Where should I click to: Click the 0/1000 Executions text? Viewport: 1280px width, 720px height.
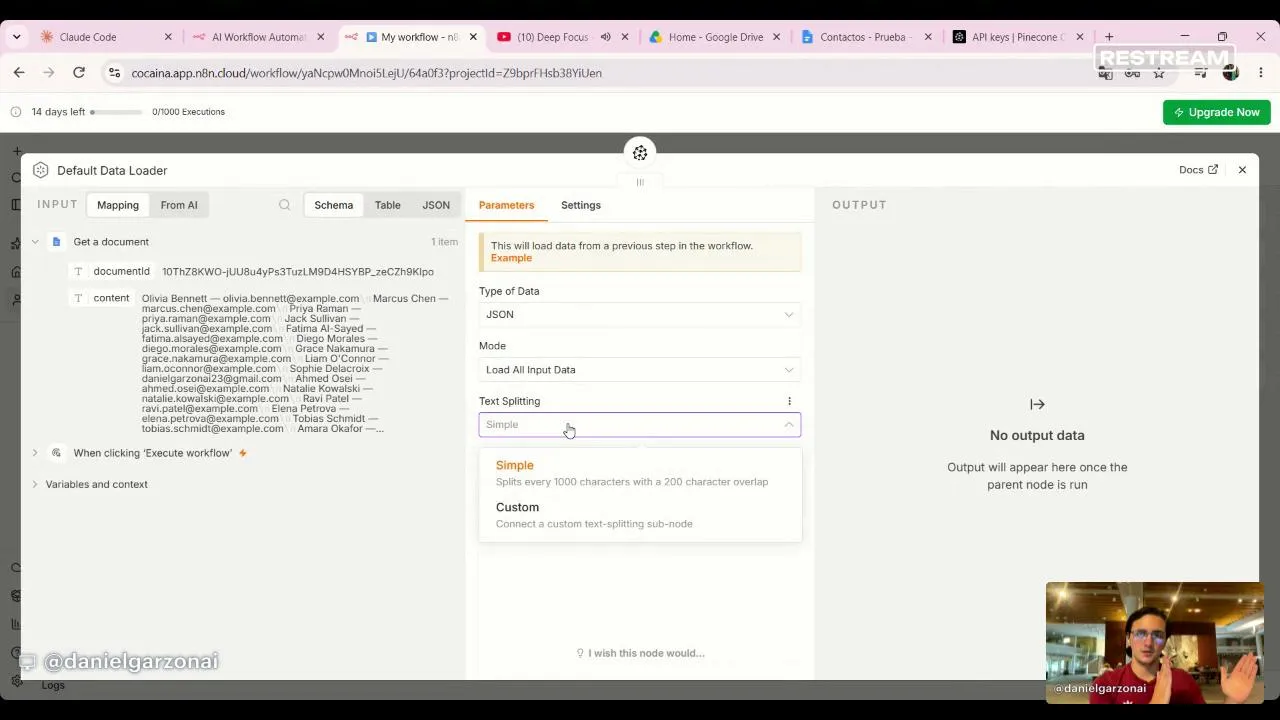188,112
